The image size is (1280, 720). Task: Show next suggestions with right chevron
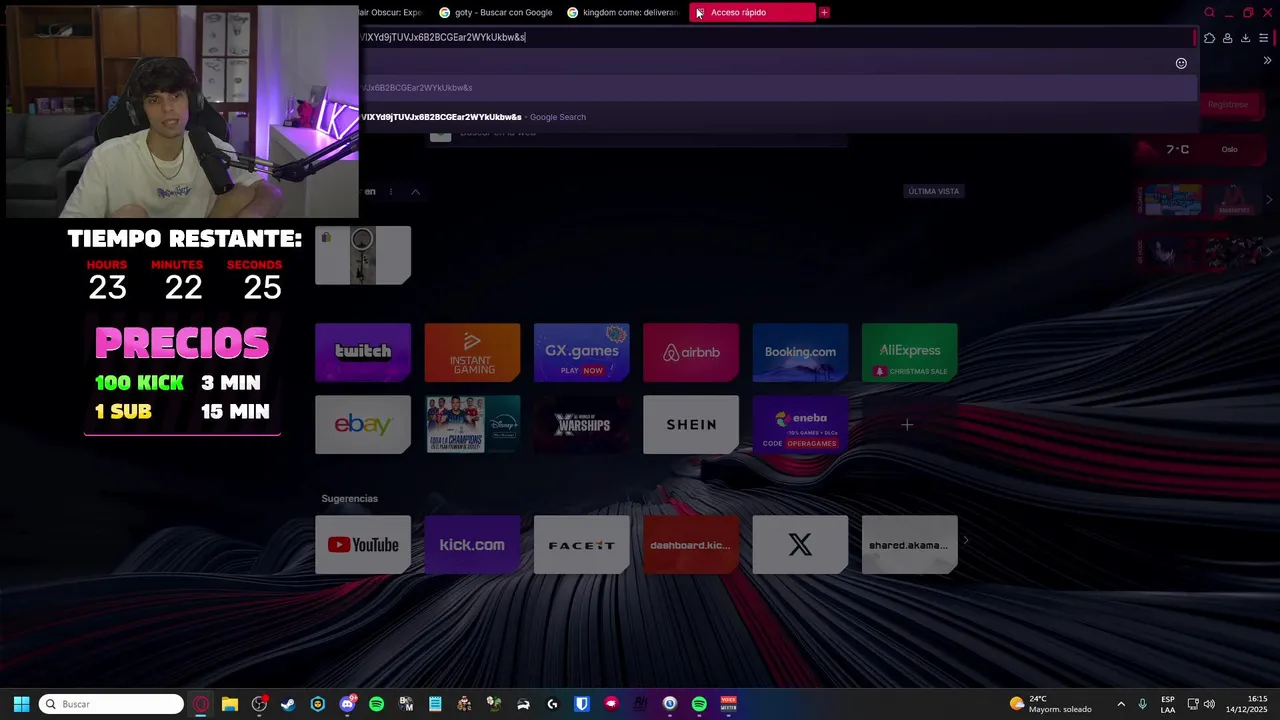click(966, 541)
